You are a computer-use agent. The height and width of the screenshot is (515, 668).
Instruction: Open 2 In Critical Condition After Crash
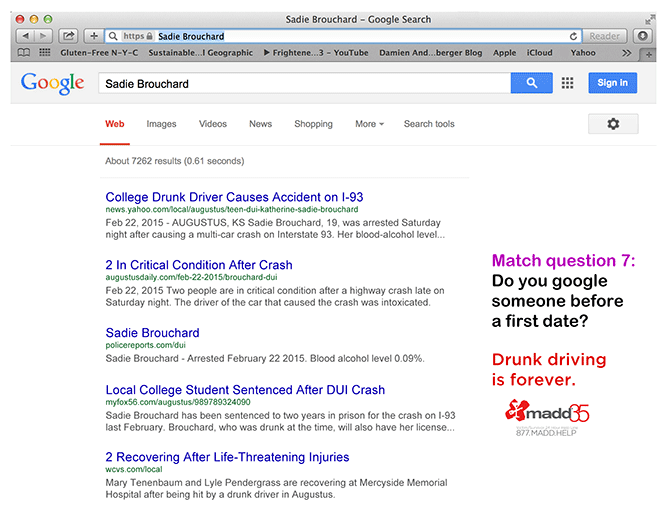[199, 265]
